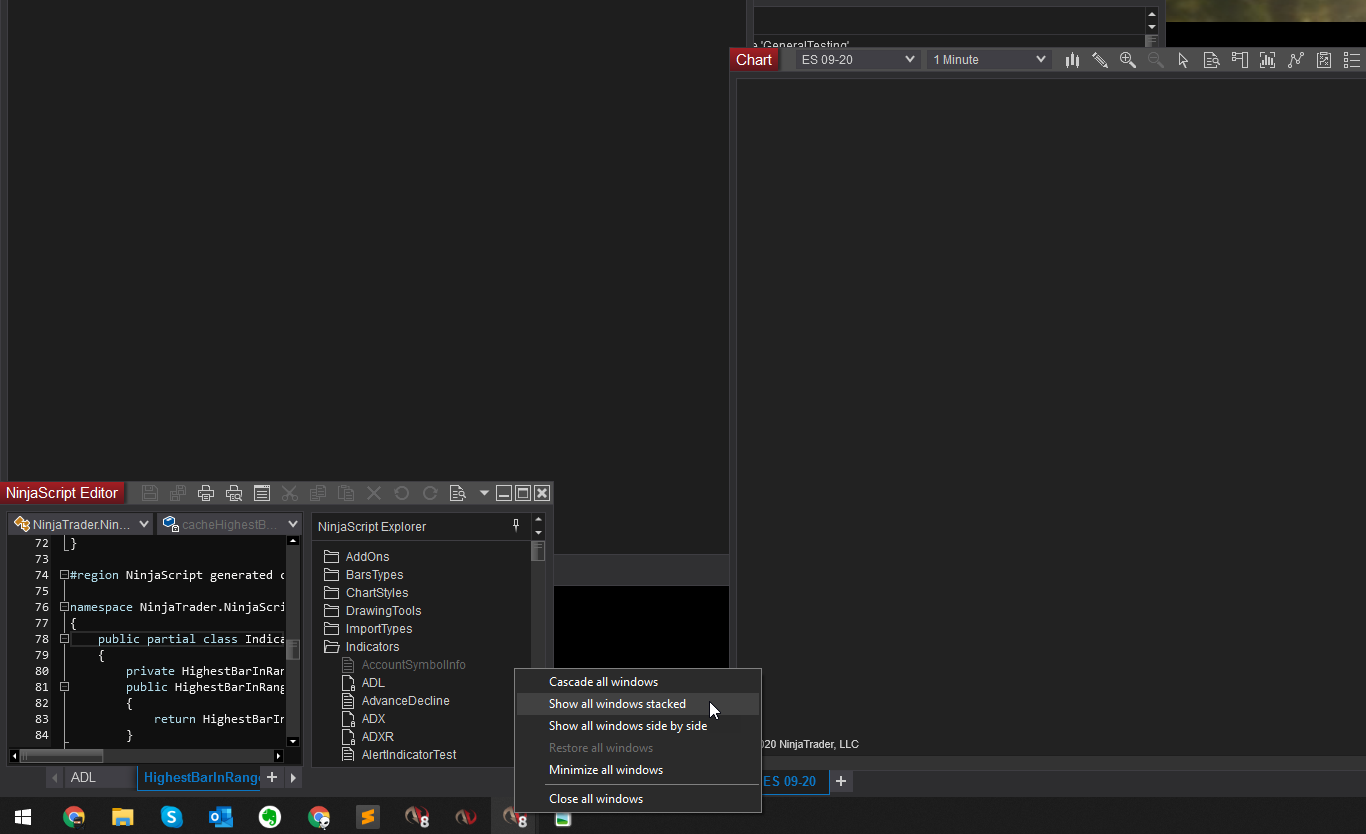Print the script from NinjaScript Editor
This screenshot has width=1366, height=834.
(x=206, y=493)
